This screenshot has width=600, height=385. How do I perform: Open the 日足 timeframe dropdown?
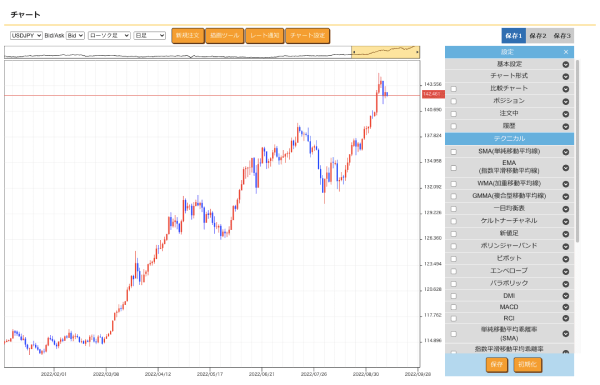point(149,36)
